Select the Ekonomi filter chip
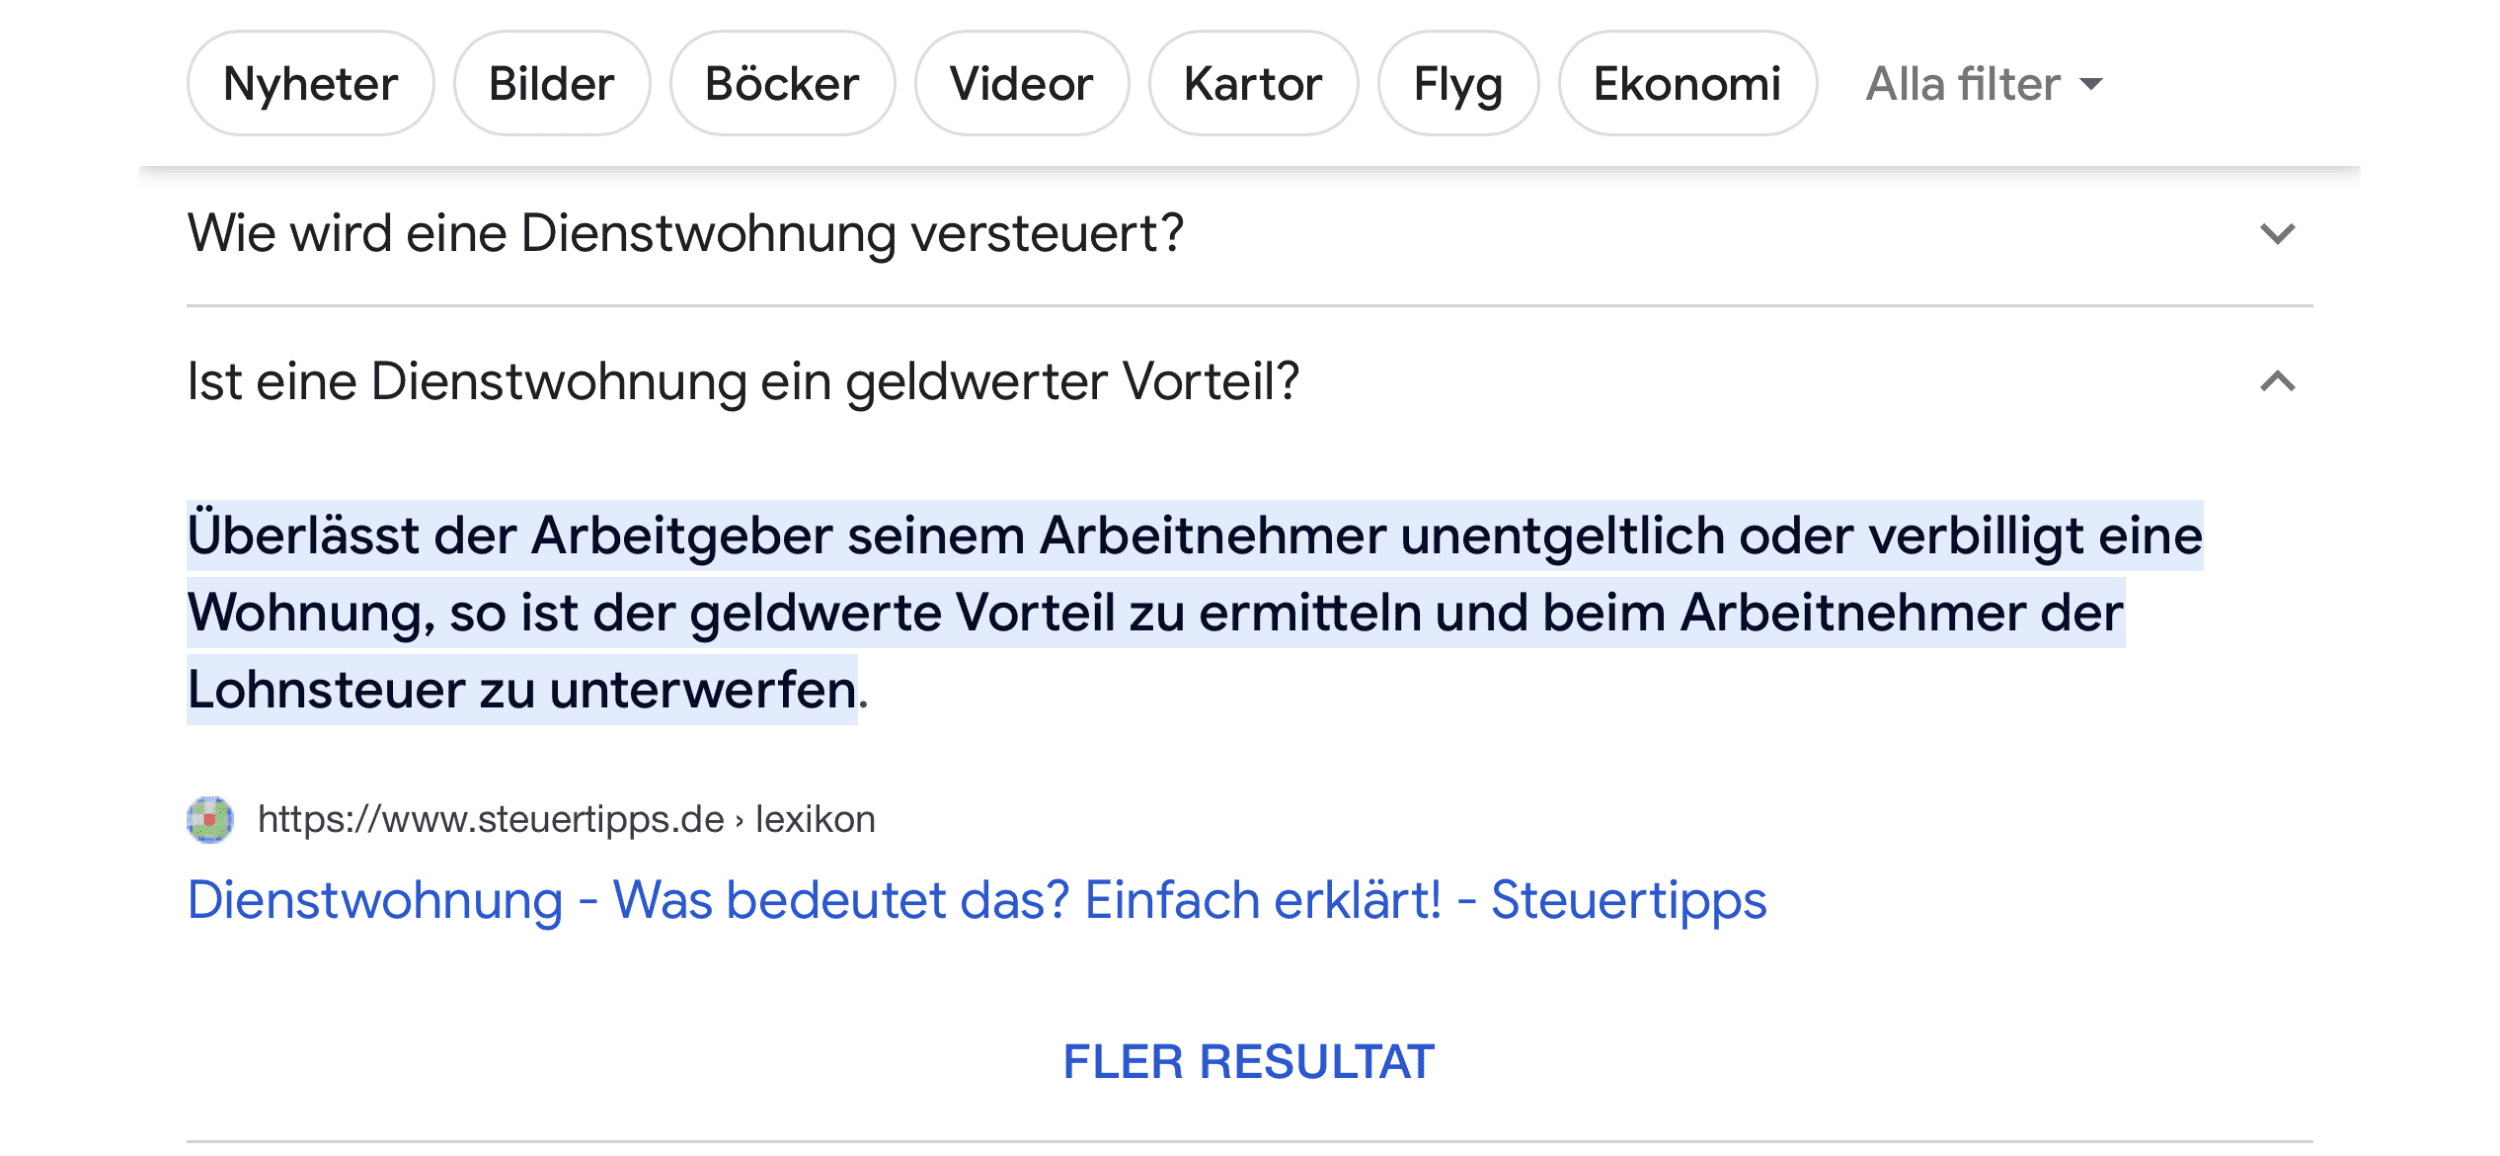 (x=1686, y=84)
